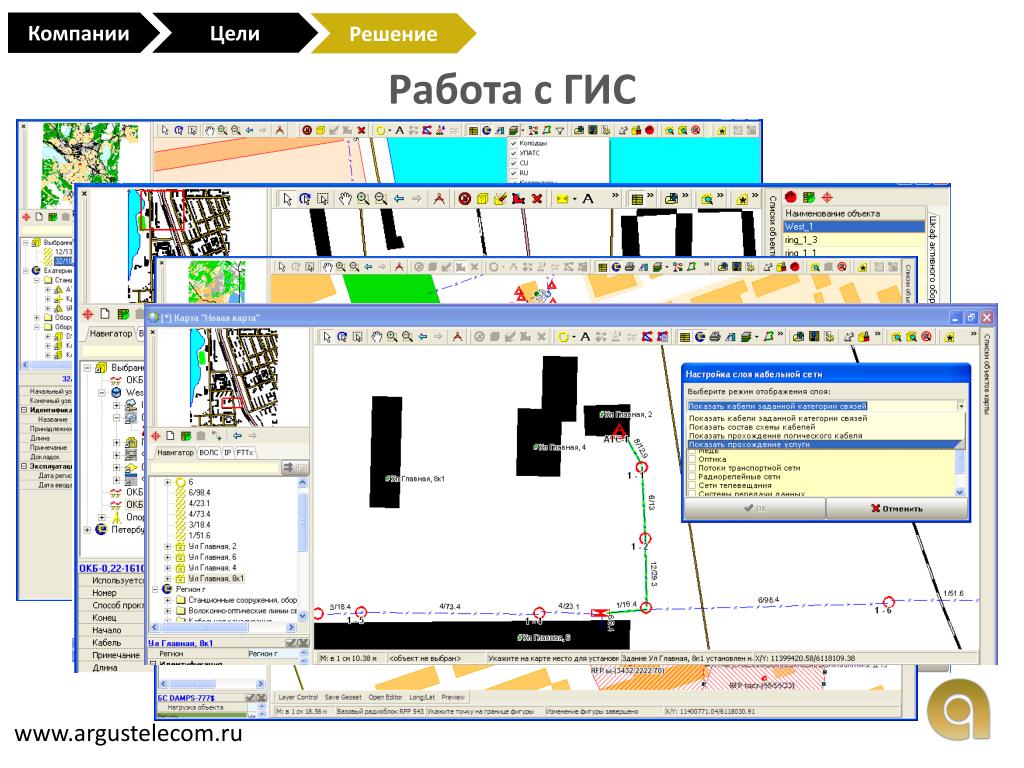Click red circle node 1-1 on the map

[642, 467]
